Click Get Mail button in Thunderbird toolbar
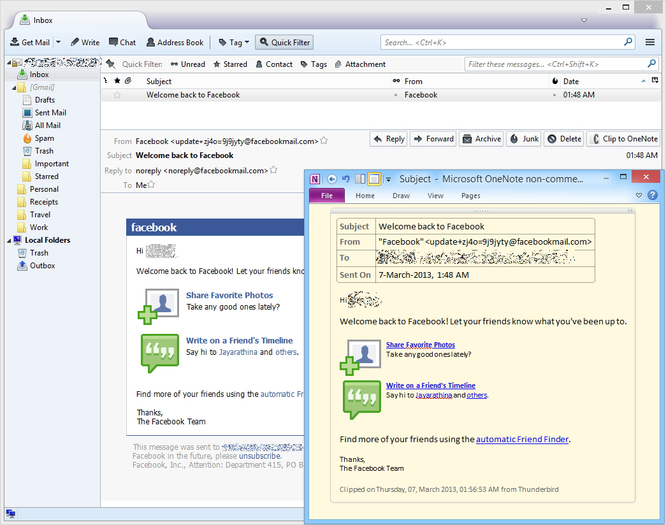This screenshot has width=666, height=525. (x=30, y=42)
